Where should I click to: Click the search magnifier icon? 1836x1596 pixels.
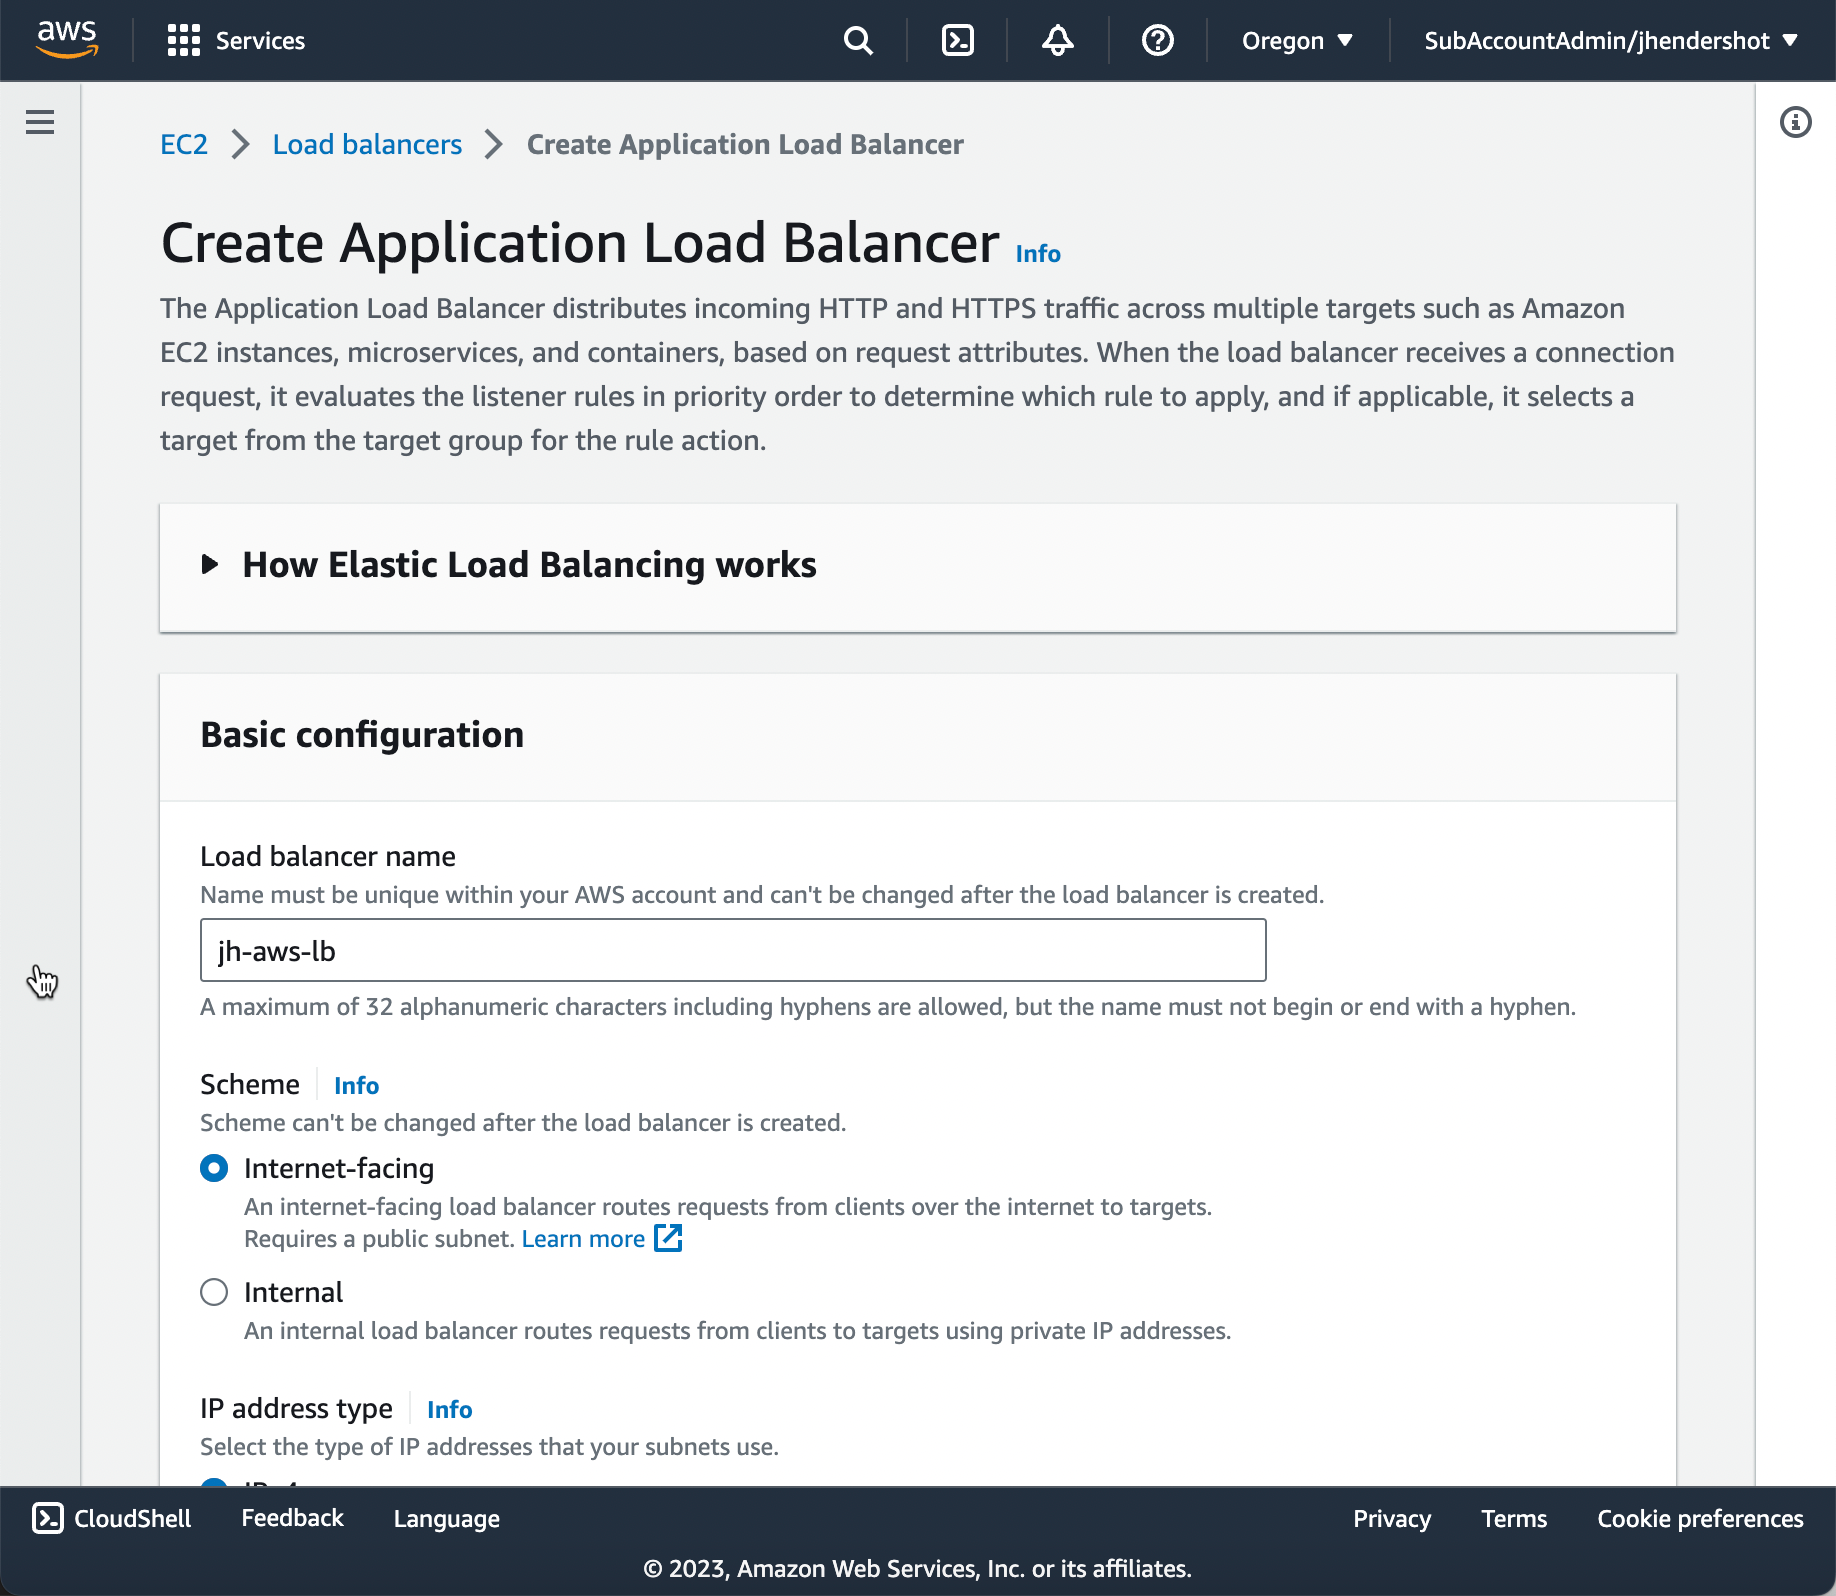[x=858, y=41]
